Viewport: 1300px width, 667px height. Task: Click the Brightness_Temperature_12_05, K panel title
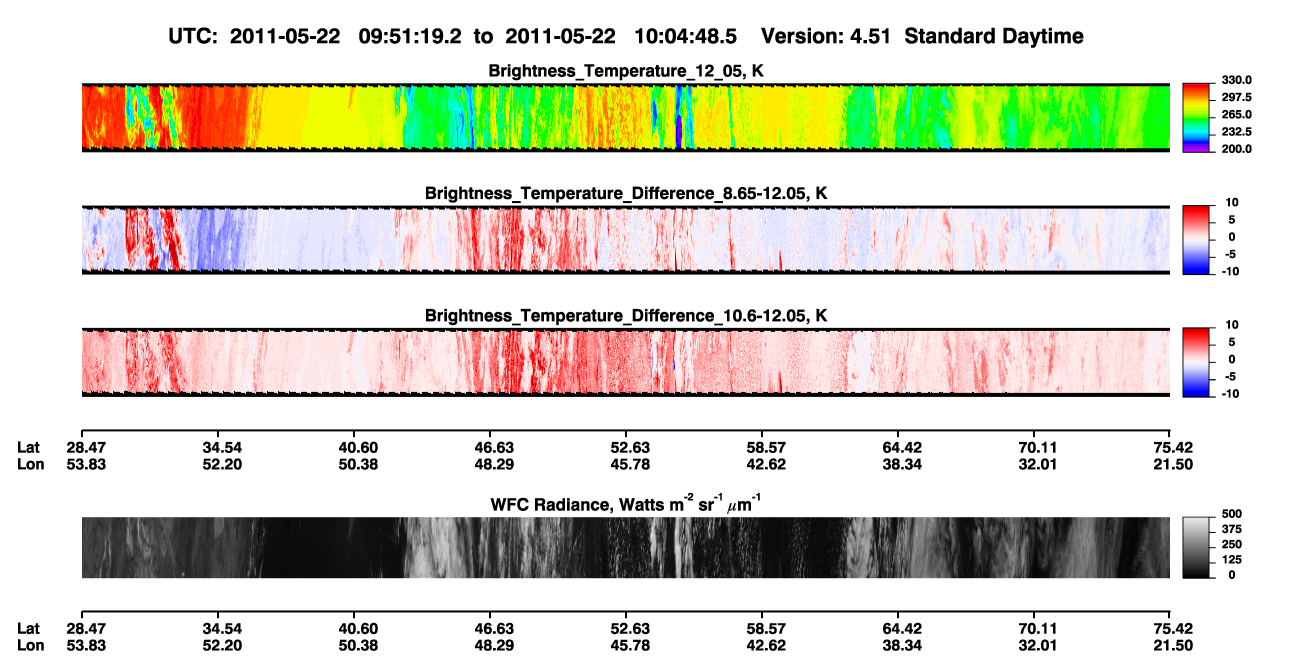pos(626,71)
